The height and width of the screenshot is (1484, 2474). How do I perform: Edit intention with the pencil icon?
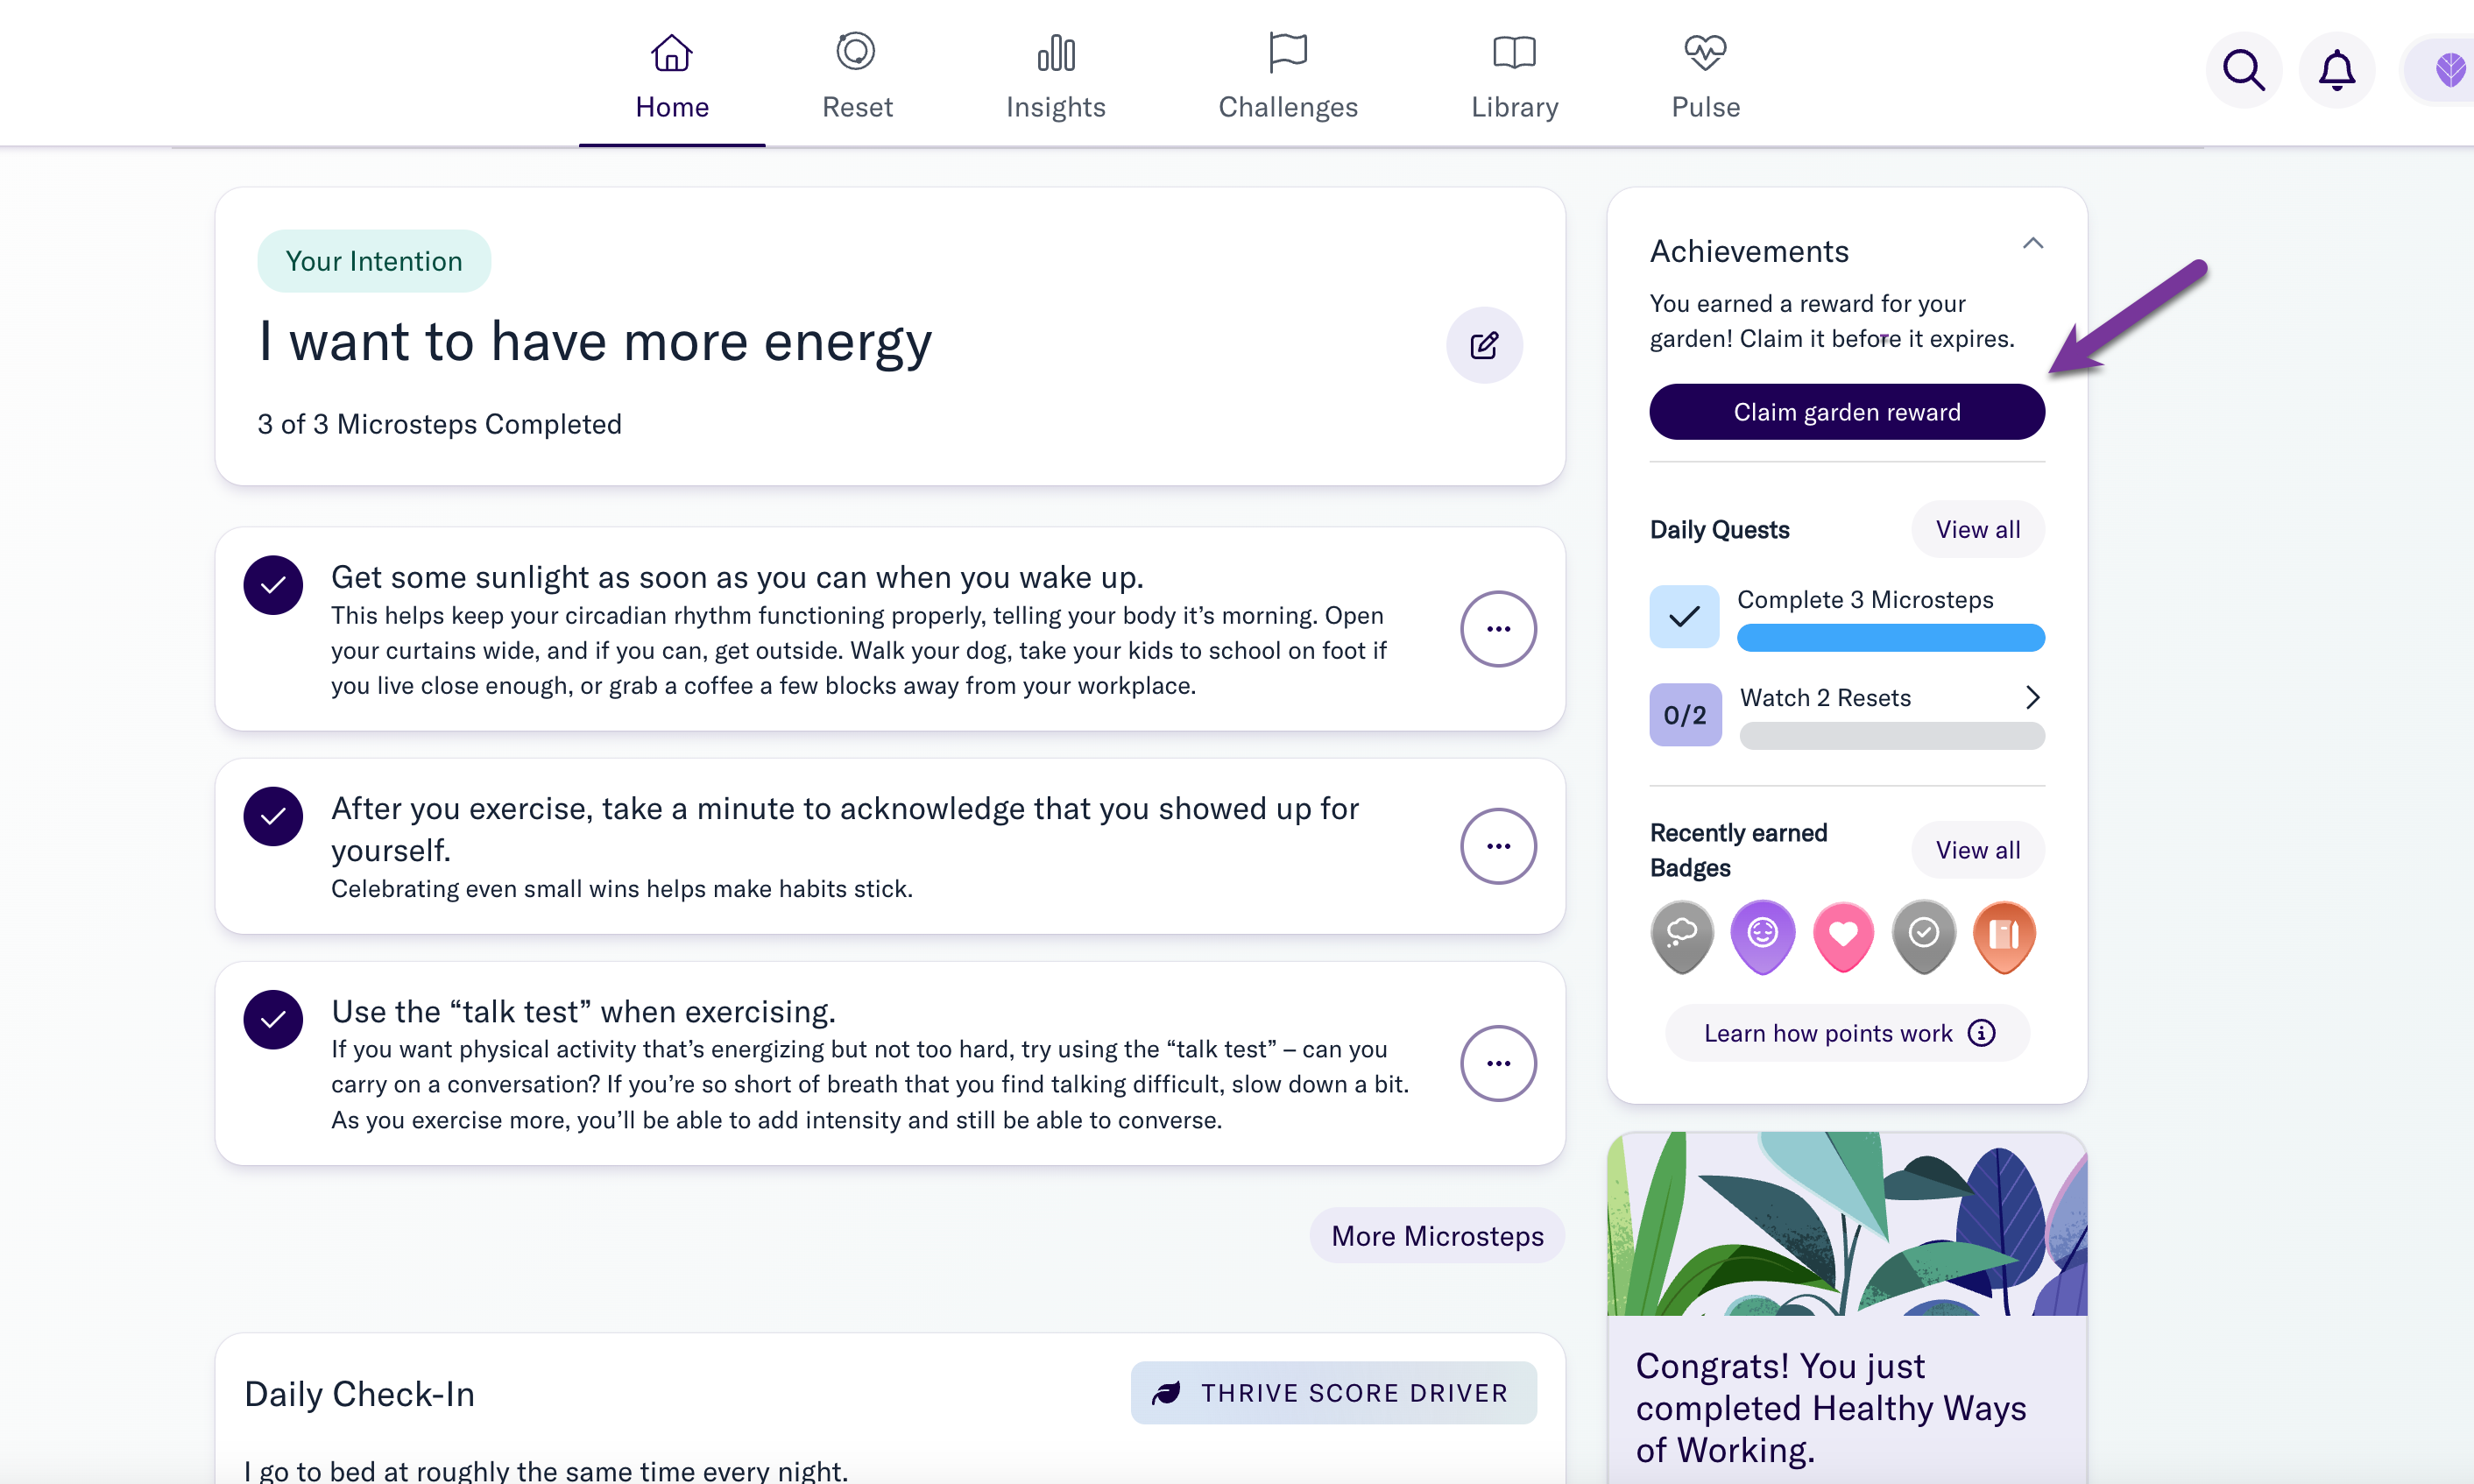click(1484, 345)
